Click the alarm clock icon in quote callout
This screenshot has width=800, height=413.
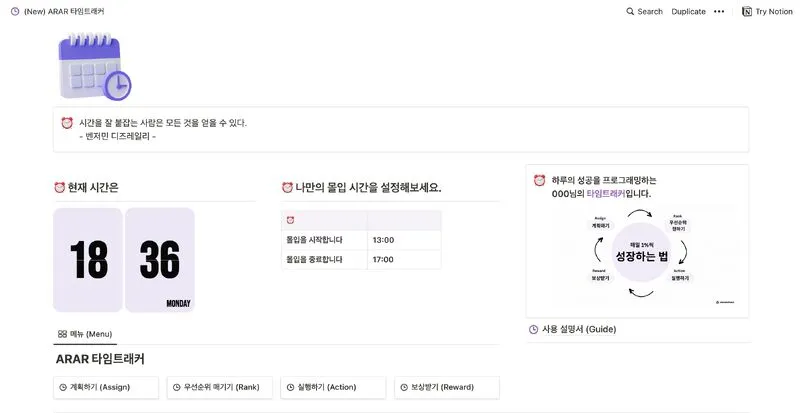[x=67, y=123]
